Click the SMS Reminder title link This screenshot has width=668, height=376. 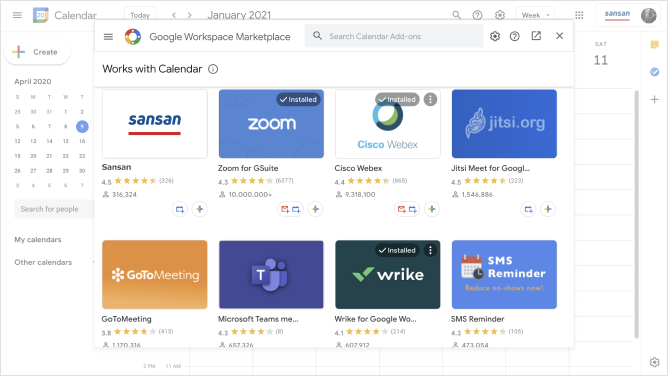478,319
